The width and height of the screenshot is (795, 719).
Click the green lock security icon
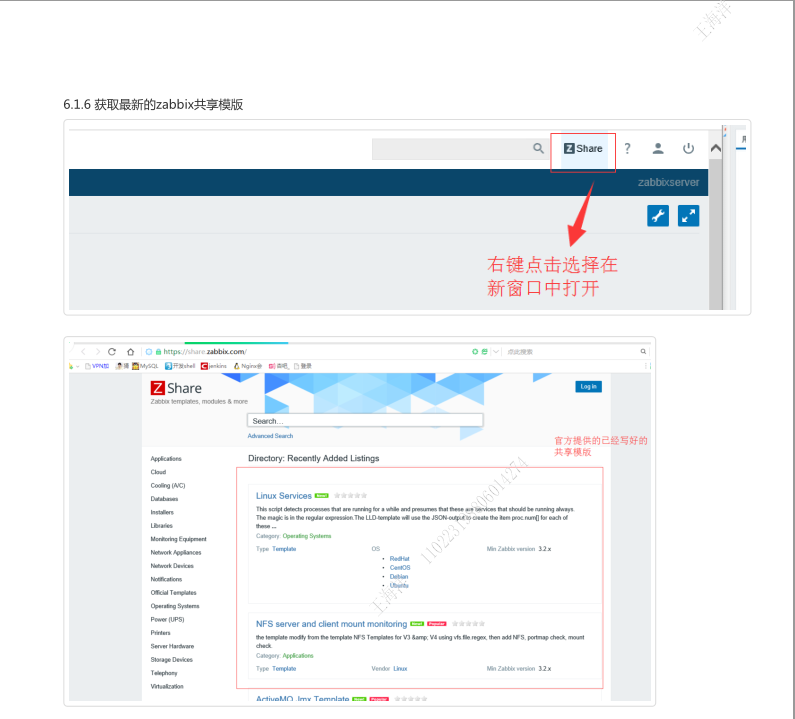tap(158, 352)
